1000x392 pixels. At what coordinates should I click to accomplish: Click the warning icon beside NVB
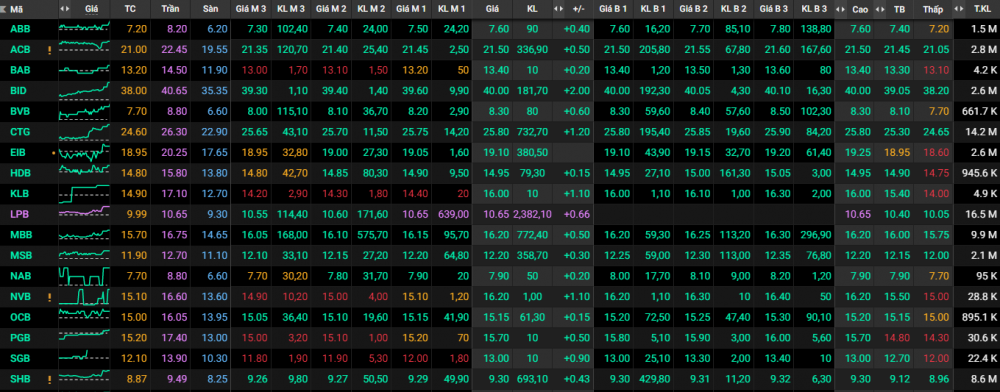(x=49, y=297)
